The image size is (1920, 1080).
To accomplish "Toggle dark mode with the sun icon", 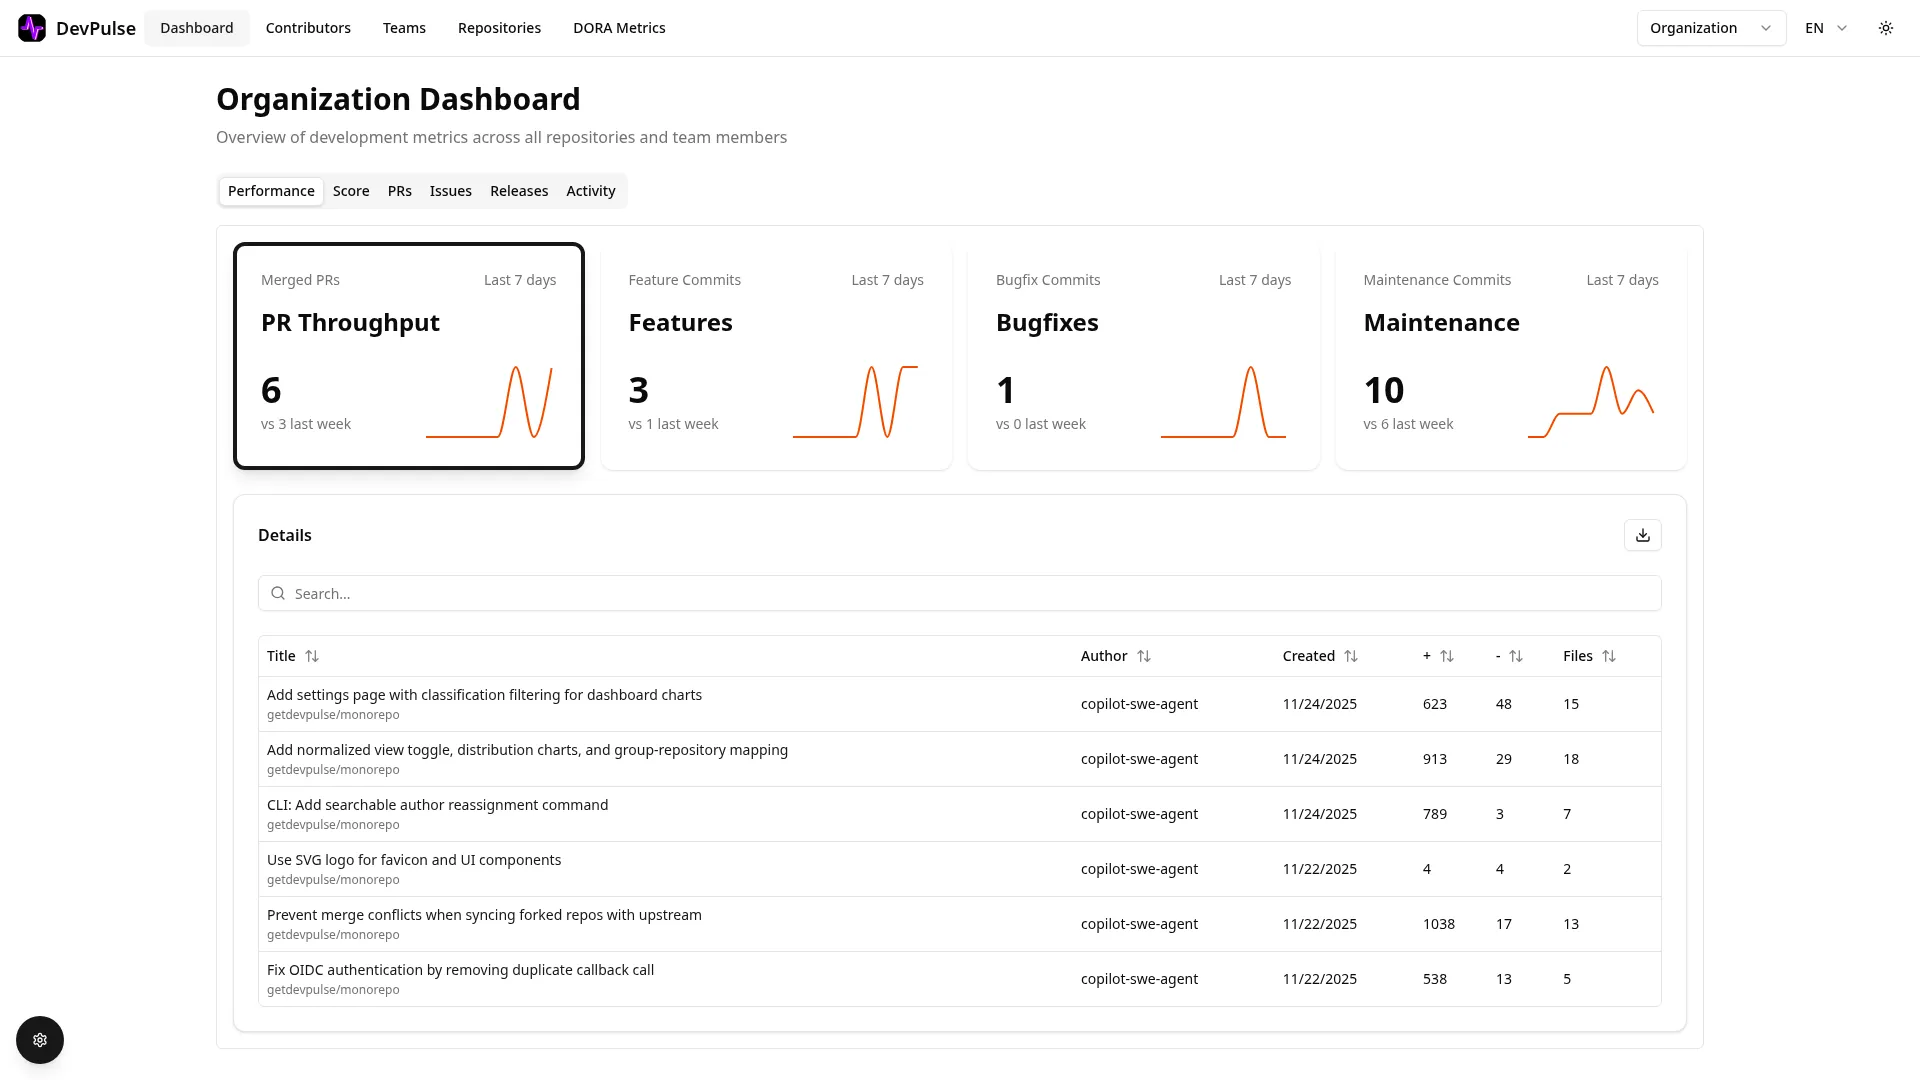I will point(1886,28).
